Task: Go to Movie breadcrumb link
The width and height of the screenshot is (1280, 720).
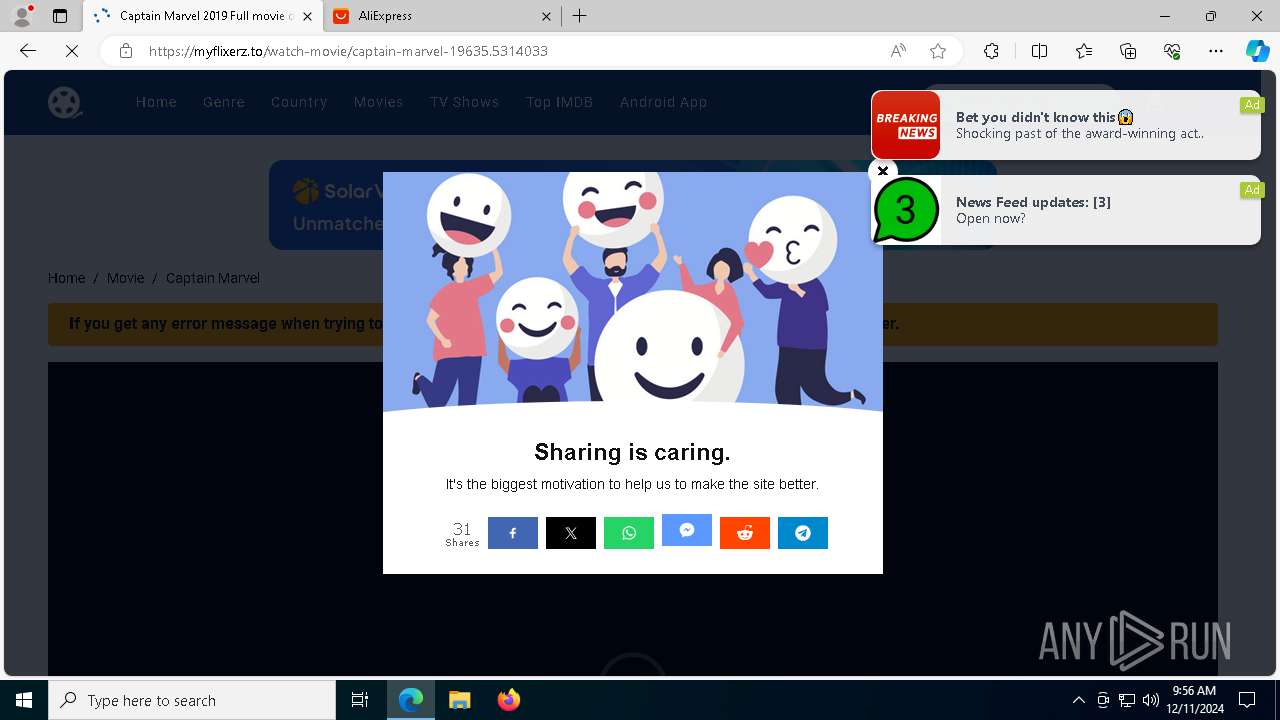Action: pos(126,278)
